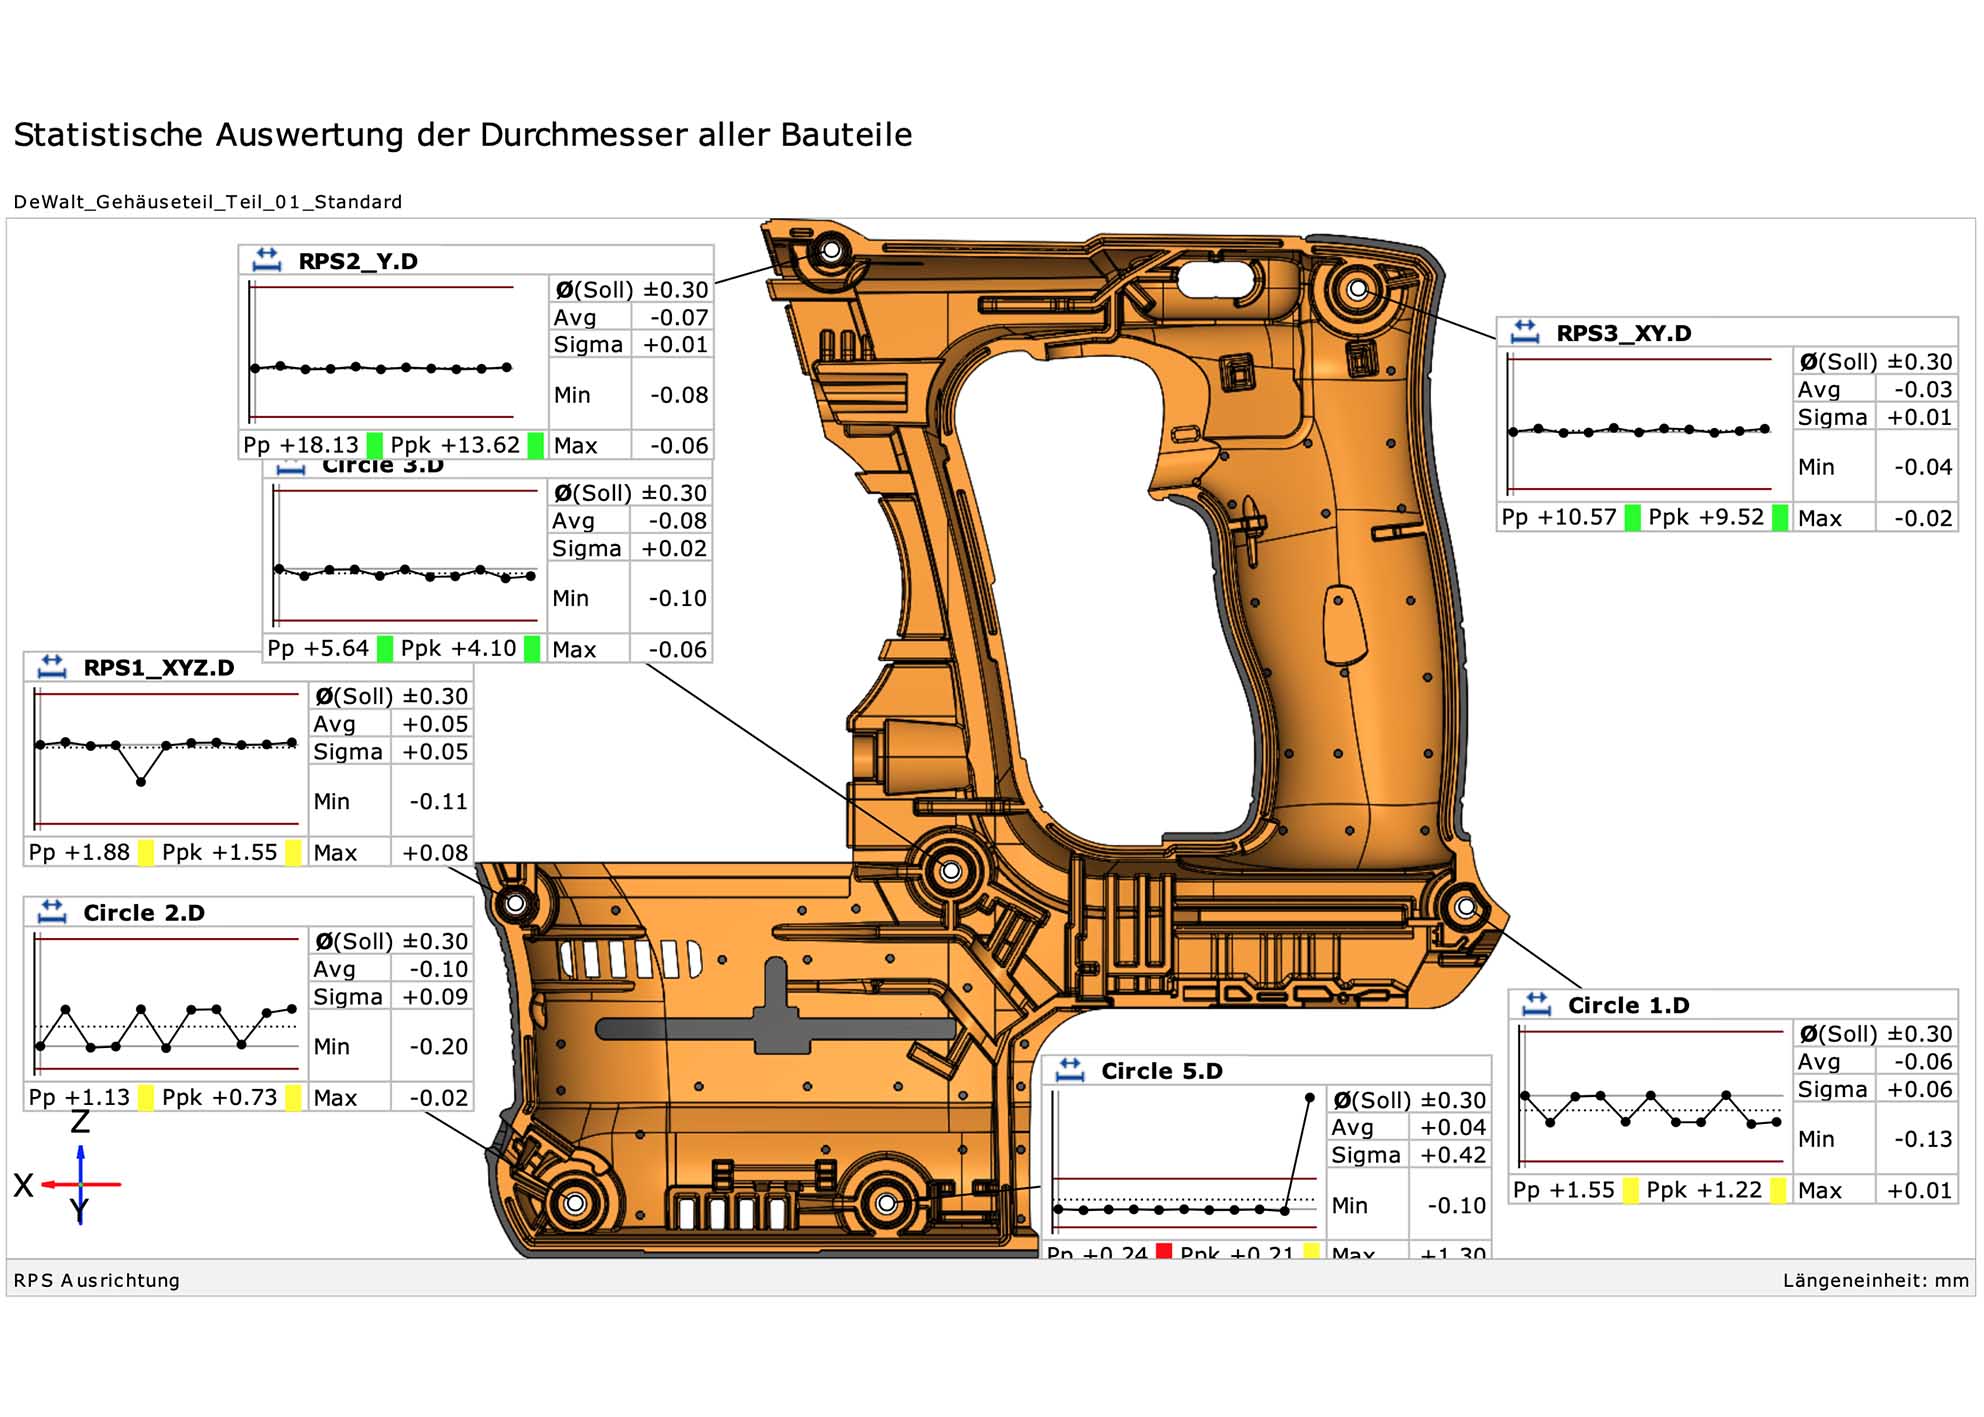This screenshot has height=1417, width=1984.
Task: Select the Avg value -0.10 in Circle 2.D
Action: (x=438, y=969)
